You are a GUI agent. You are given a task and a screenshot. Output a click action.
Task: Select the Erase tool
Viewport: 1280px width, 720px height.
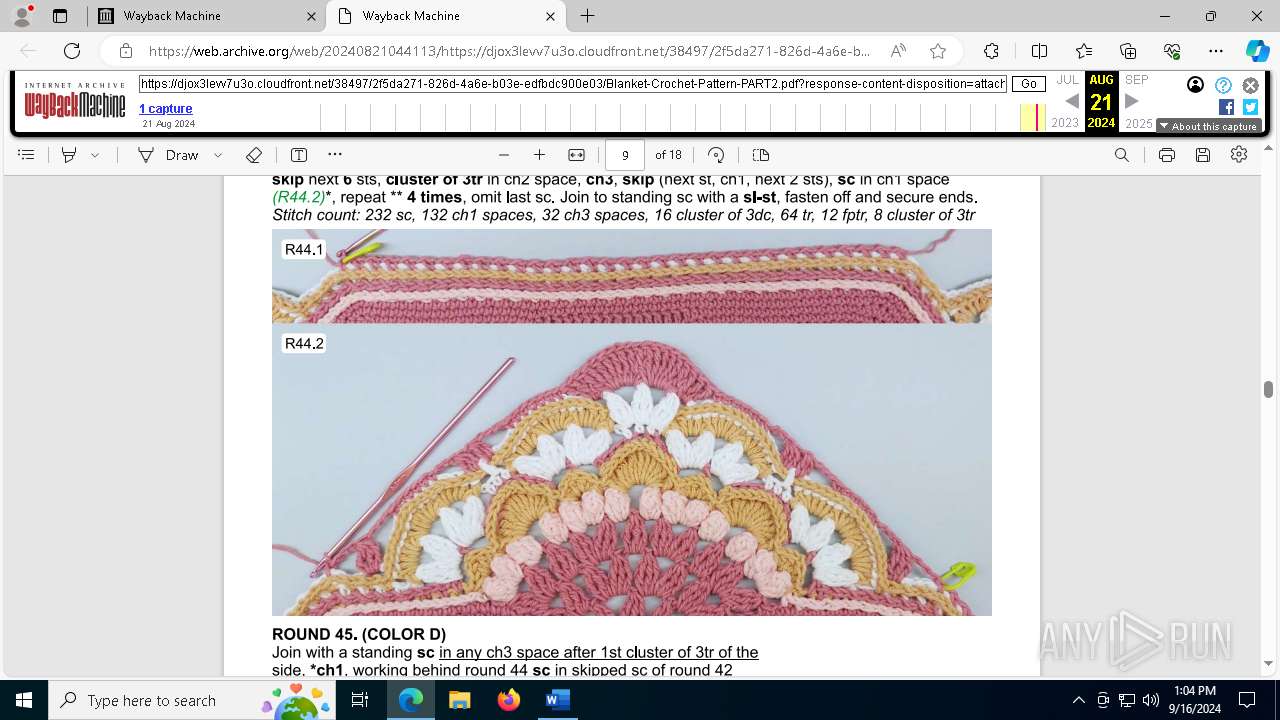tap(254, 155)
